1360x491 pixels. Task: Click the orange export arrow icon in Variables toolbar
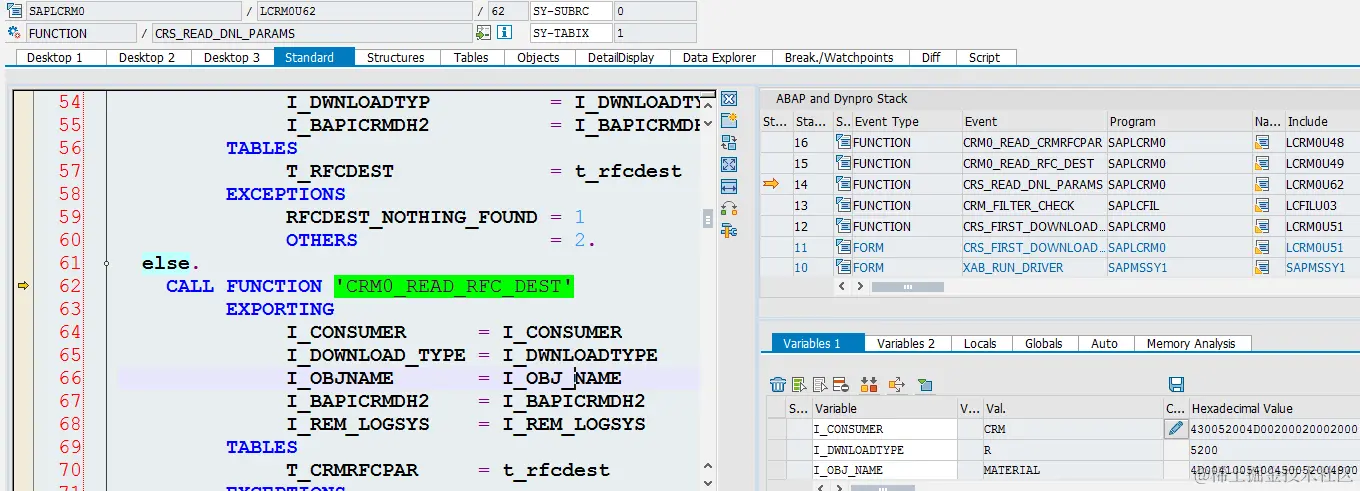point(896,385)
